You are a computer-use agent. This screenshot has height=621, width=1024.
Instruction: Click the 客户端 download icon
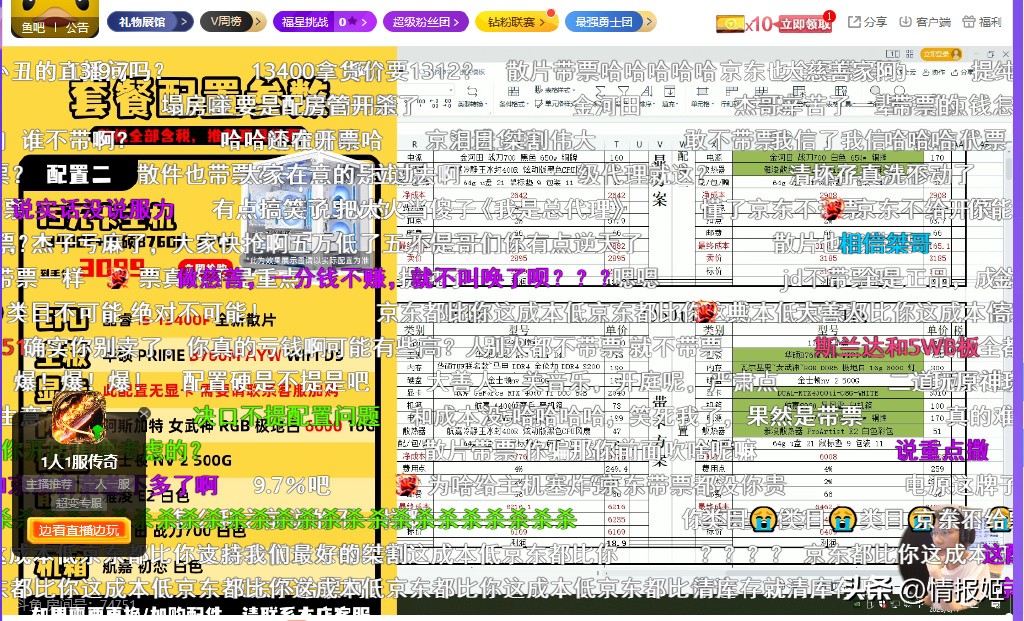[906, 22]
